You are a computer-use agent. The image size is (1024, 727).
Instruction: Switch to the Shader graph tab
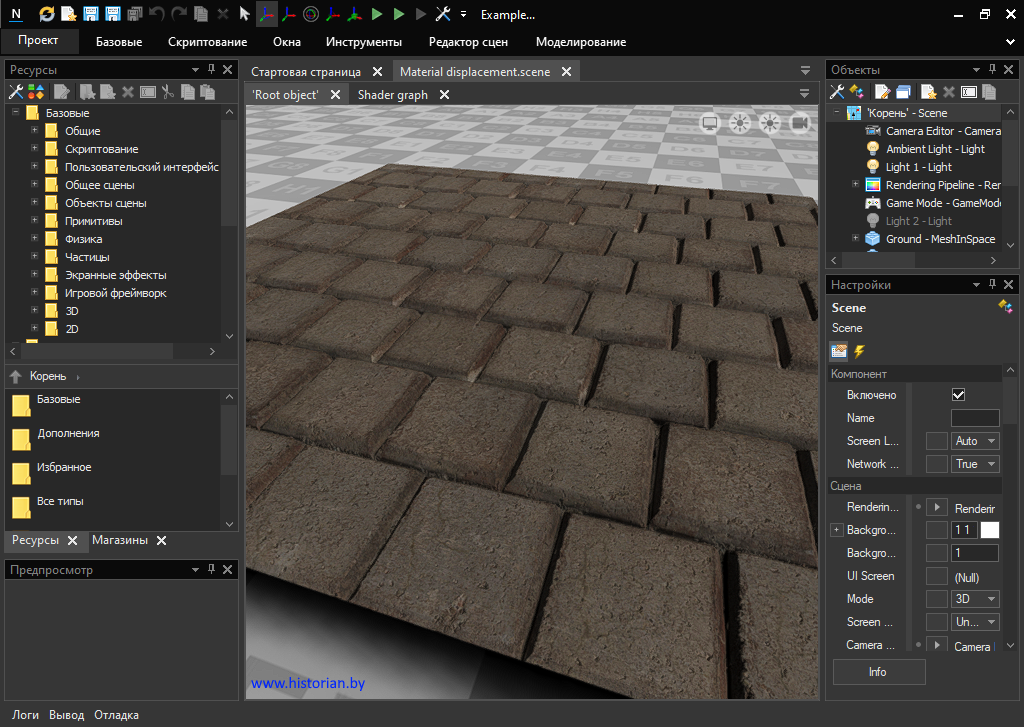click(392, 95)
